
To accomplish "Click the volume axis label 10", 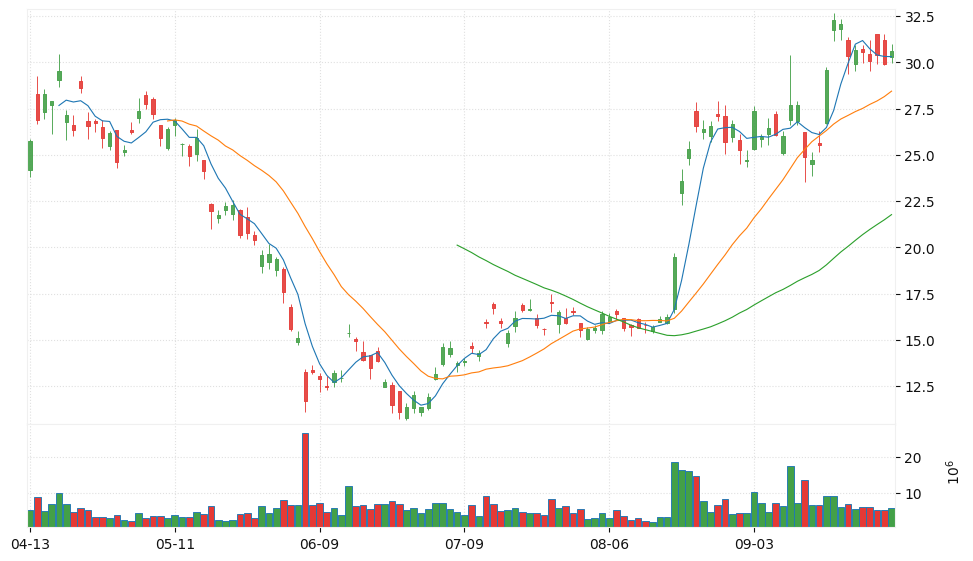I will pos(913,494).
